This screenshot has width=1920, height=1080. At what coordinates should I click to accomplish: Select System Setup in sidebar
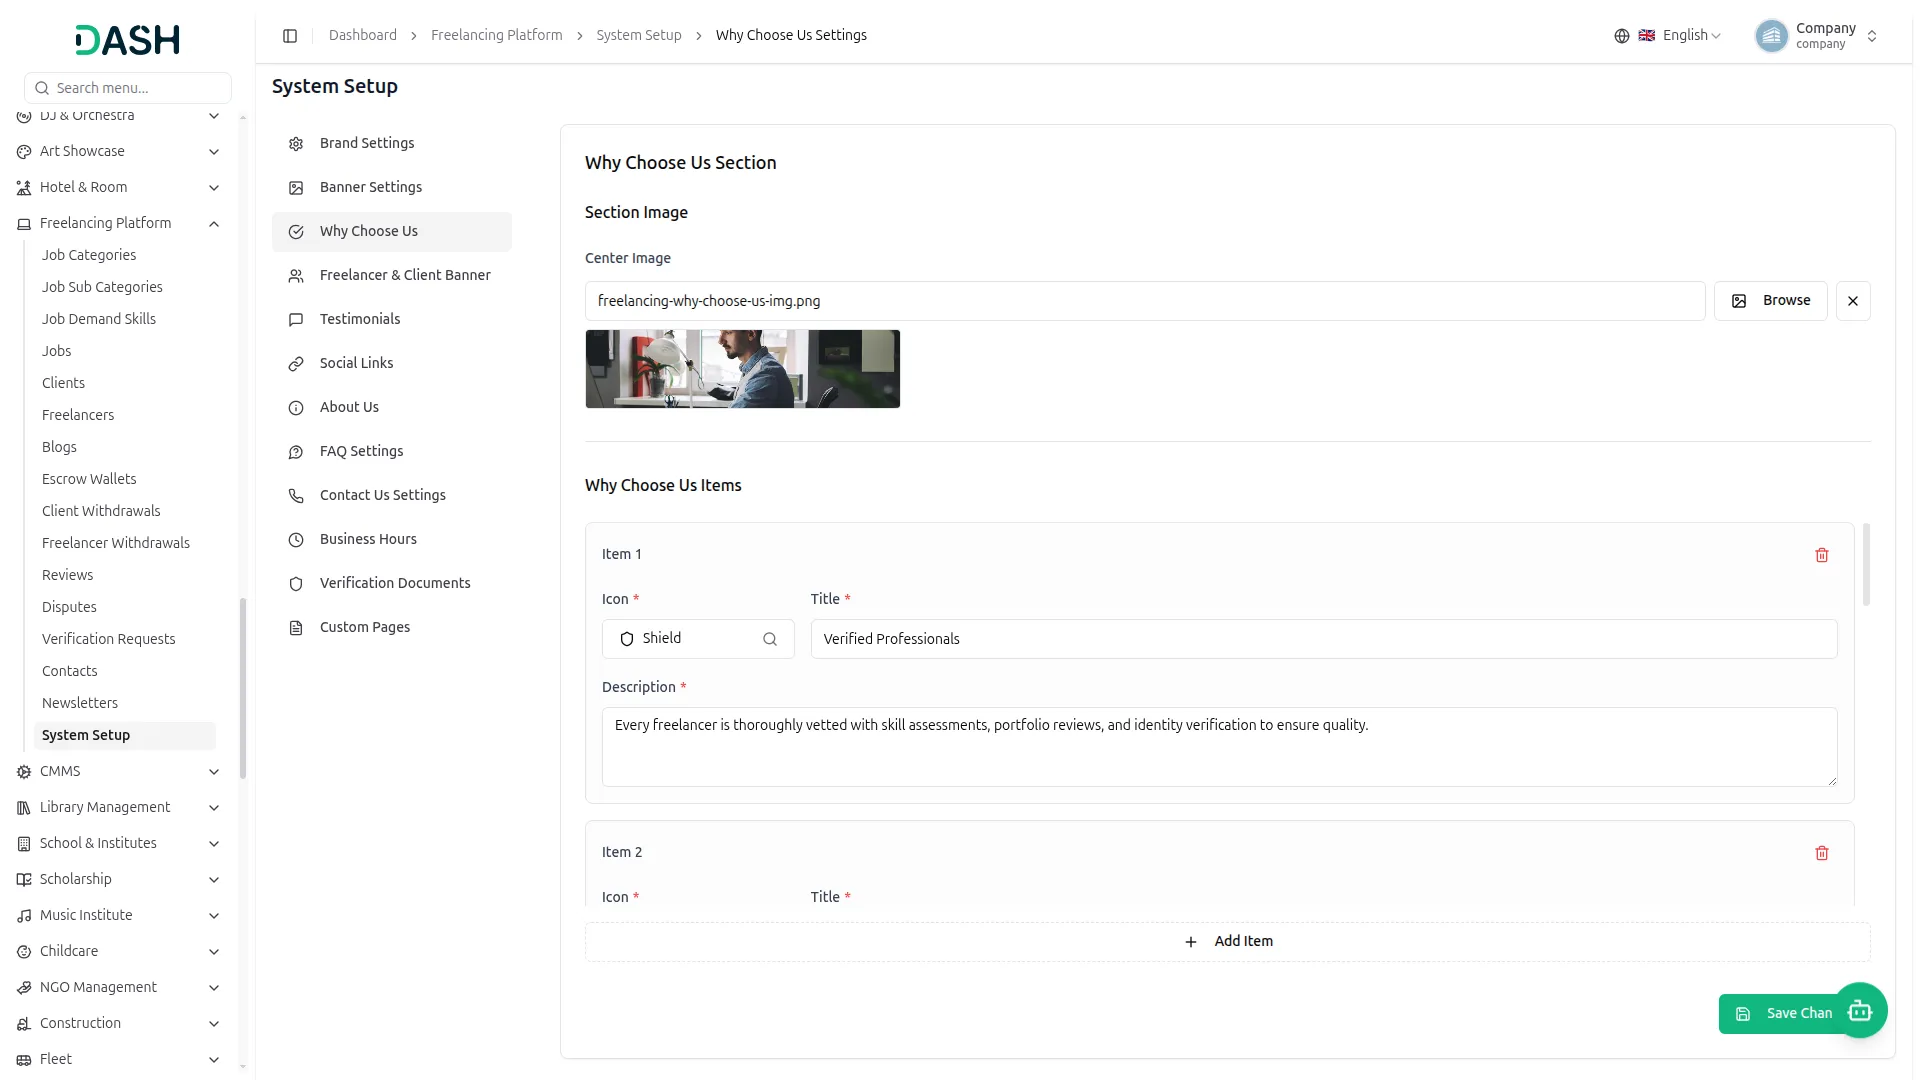[125, 736]
